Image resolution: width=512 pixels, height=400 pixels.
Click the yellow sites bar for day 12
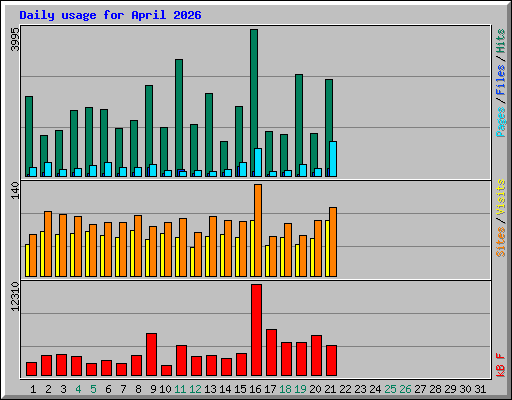pos(192,262)
